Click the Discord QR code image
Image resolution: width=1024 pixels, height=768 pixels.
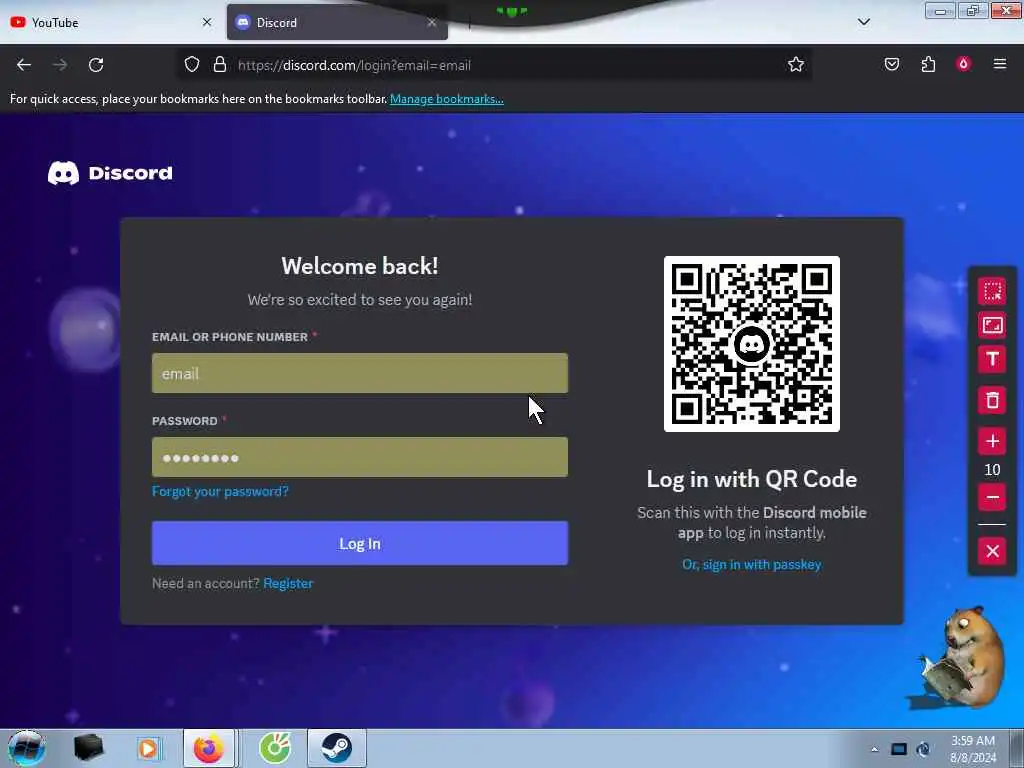pos(752,344)
